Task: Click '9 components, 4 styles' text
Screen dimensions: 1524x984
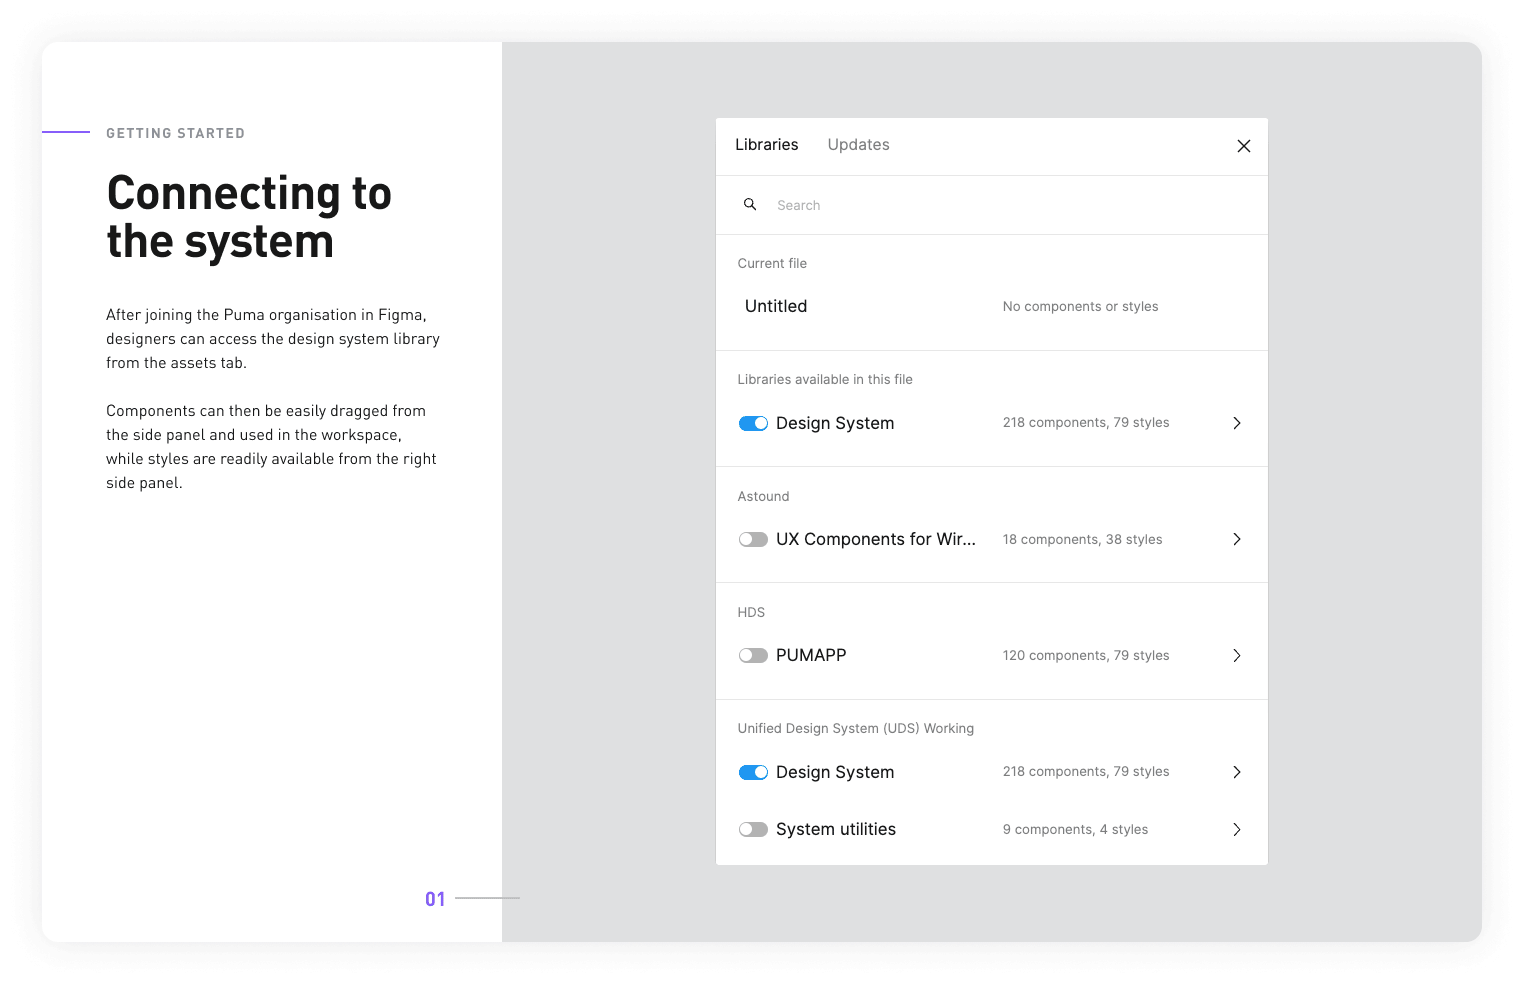Action: click(1075, 829)
